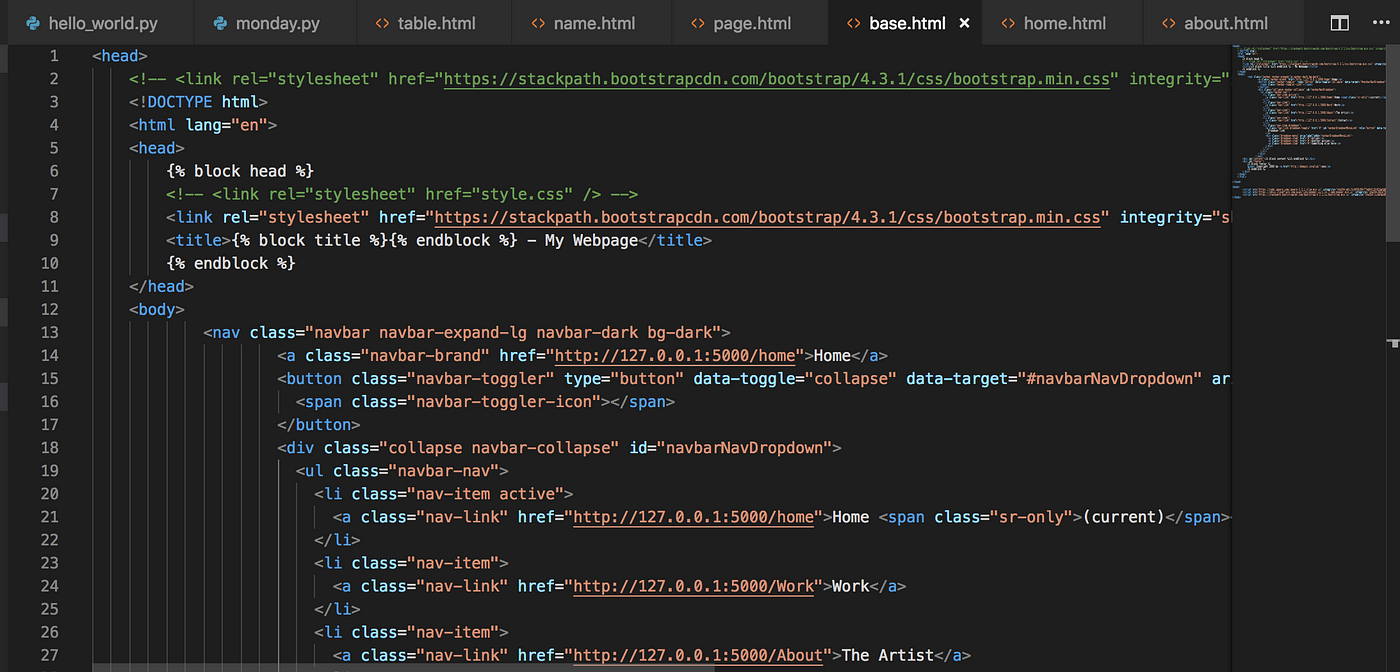
Task: Click the ul class navbar-nav line
Action: [x=403, y=470]
